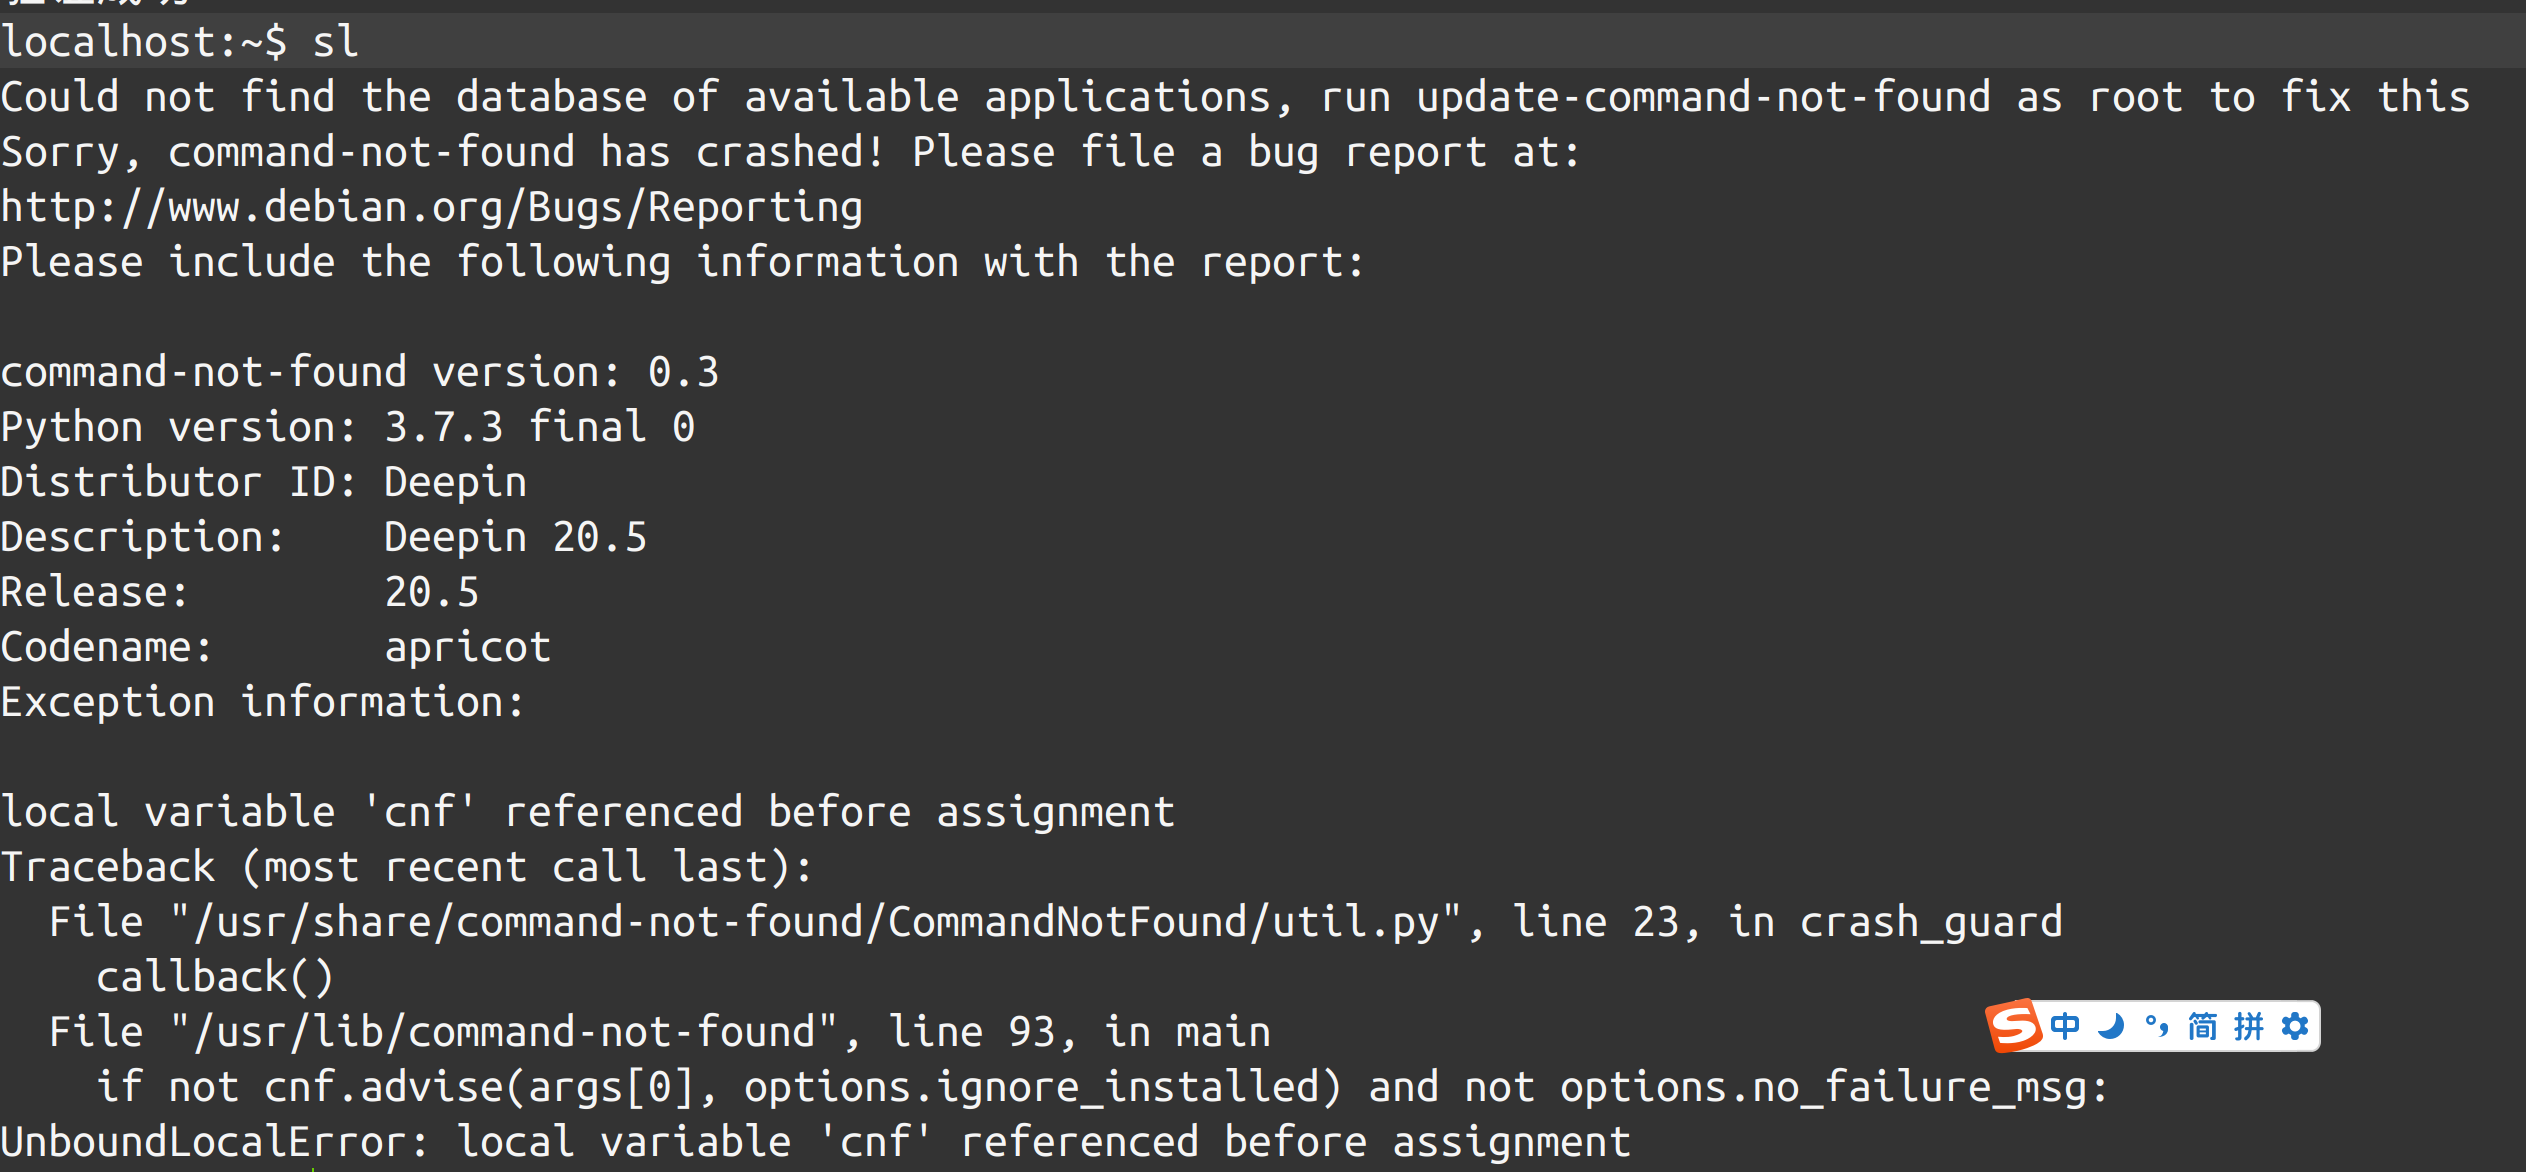Screen dimensions: 2526x1172
Task: Click the orange Sogou S logo
Action: (2013, 1026)
